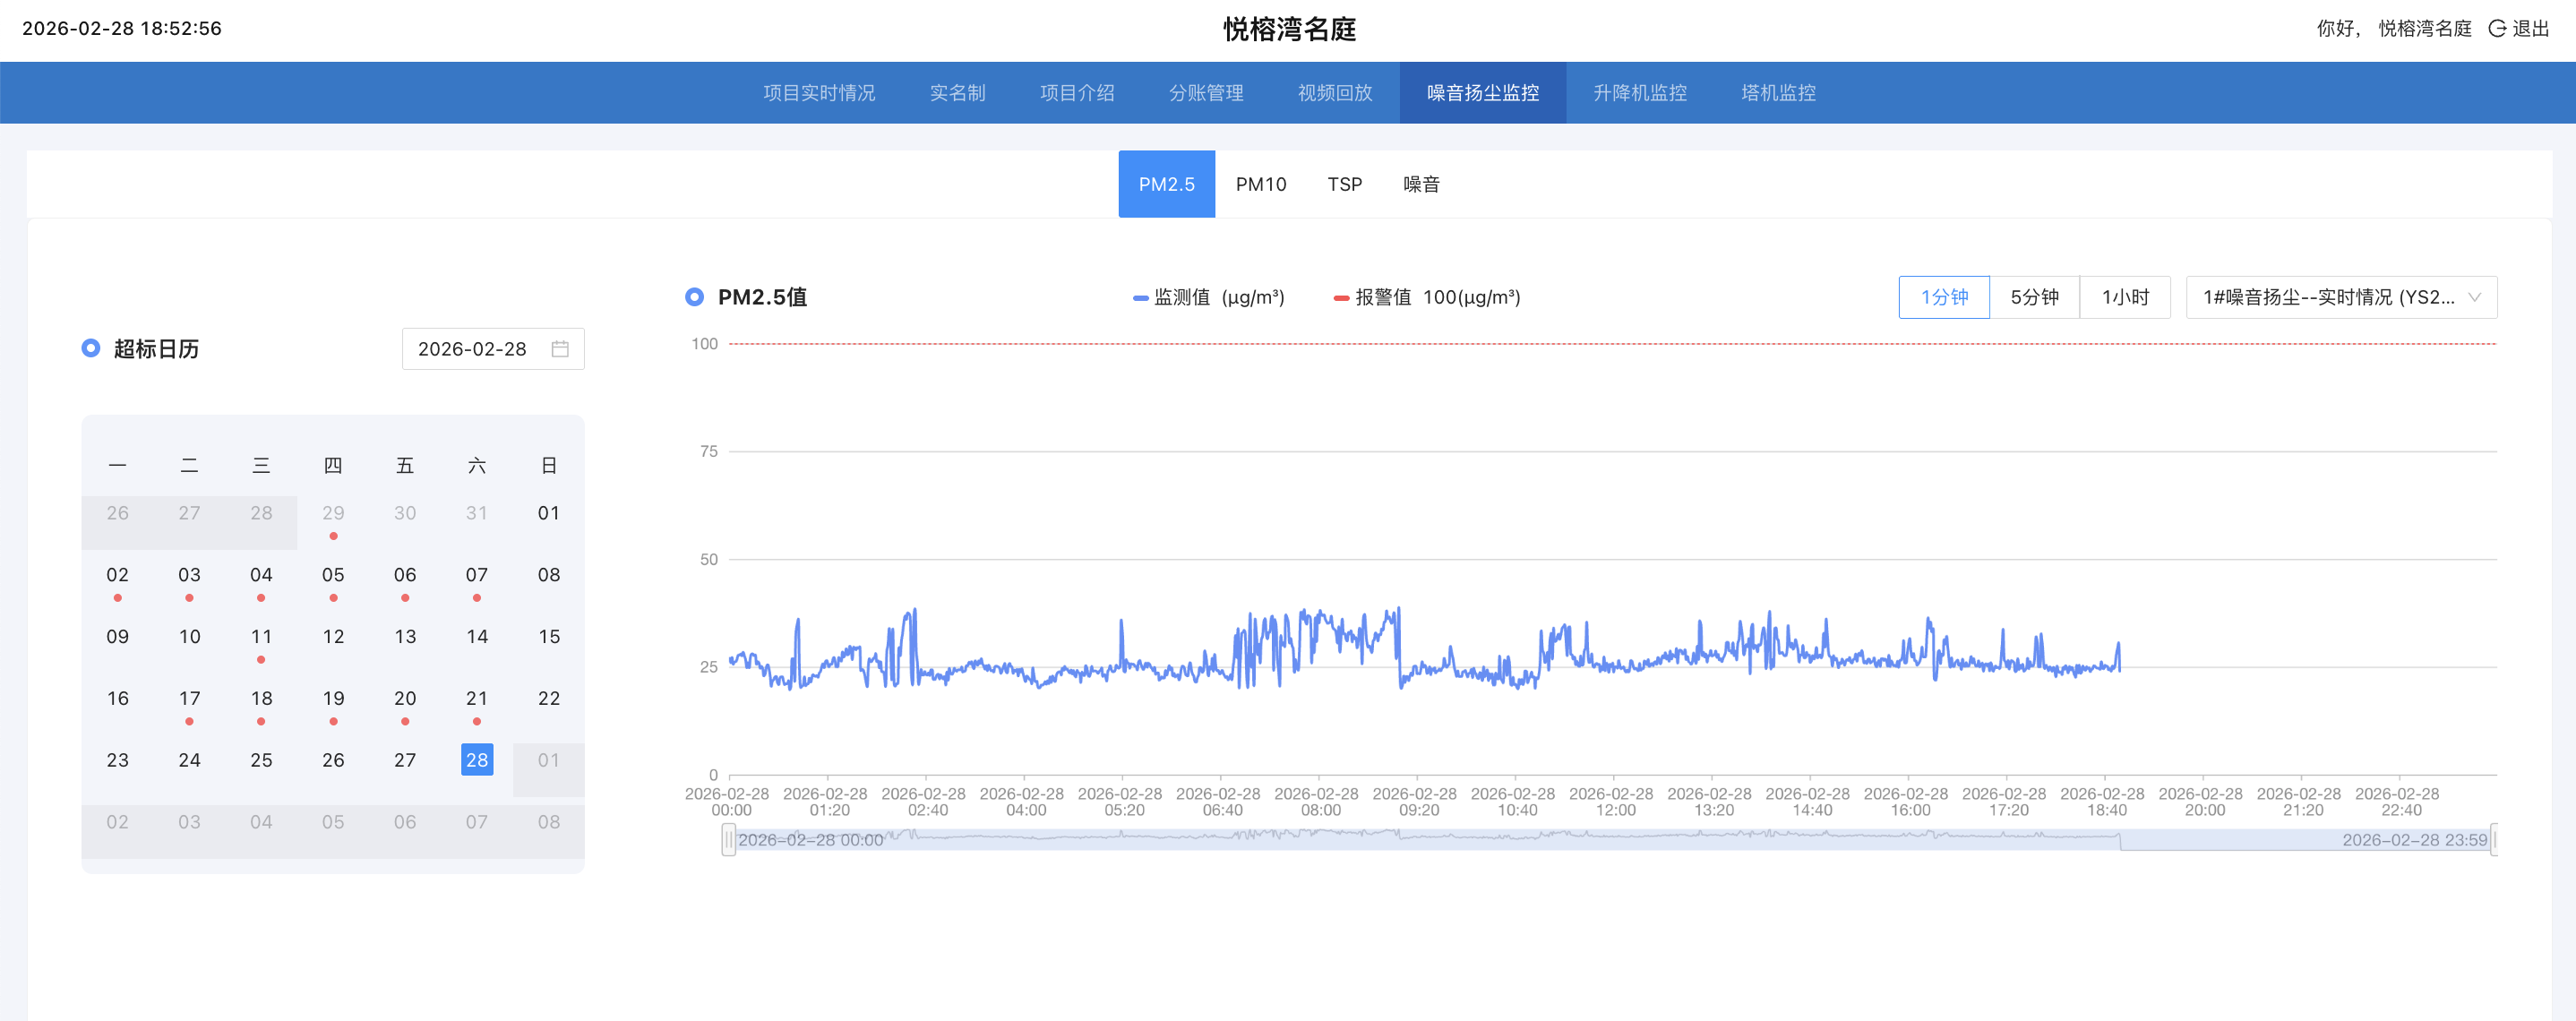Screen dimensions: 2576x1021
Task: Go to 塔机监控 page
Action: point(1777,93)
